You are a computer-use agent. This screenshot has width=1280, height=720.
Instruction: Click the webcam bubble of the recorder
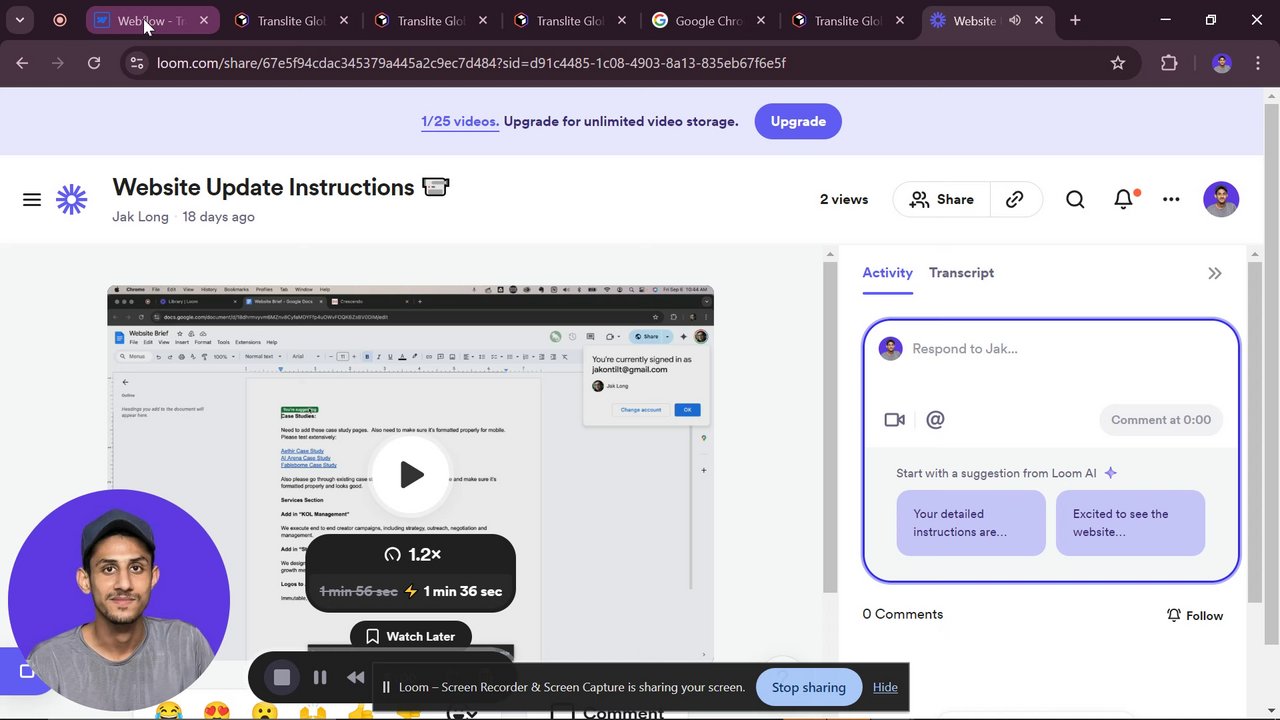[x=119, y=600]
